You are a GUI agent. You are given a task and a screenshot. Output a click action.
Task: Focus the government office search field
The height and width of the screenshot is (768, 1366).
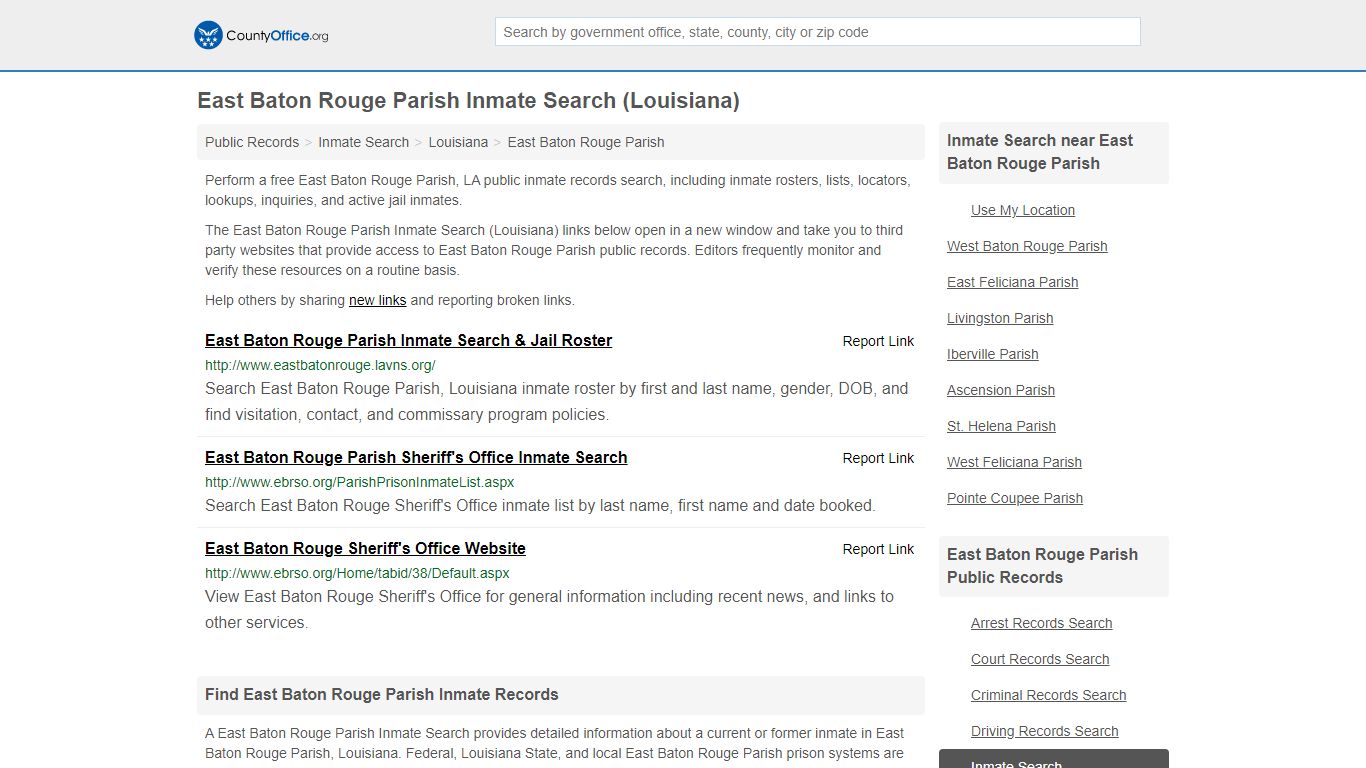[817, 32]
